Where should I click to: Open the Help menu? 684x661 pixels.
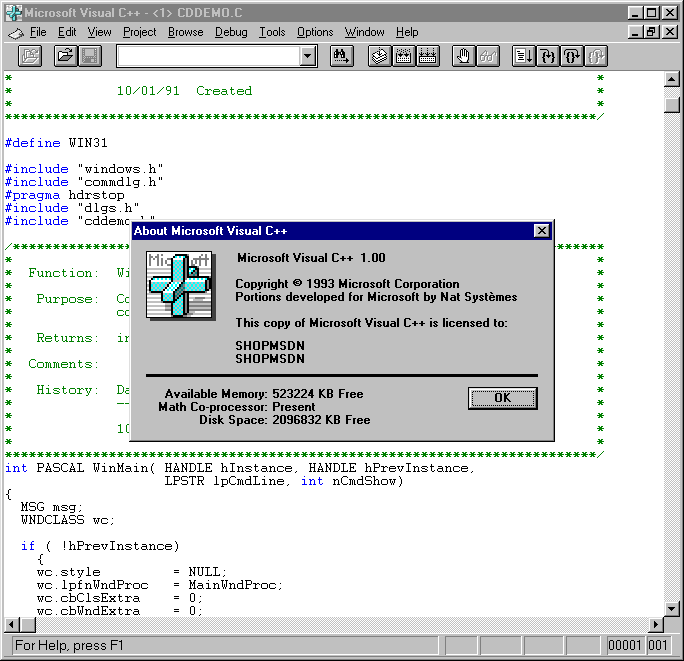(x=407, y=32)
